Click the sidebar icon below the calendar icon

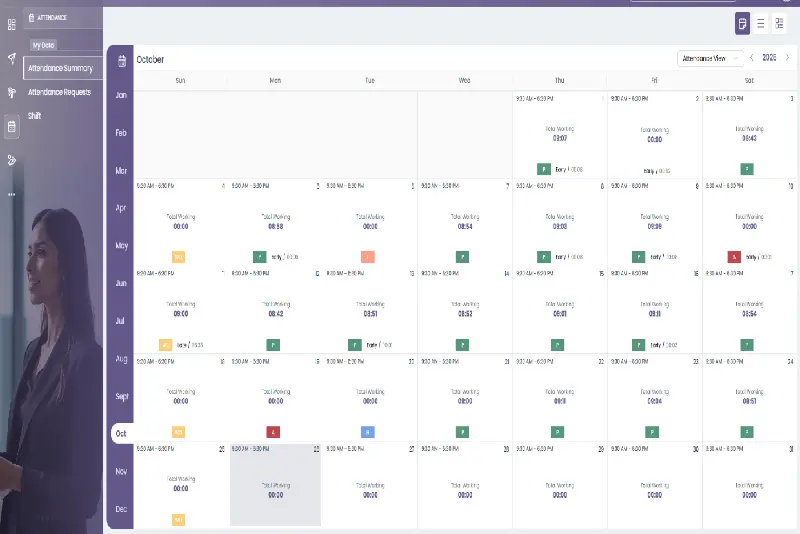tap(11, 160)
